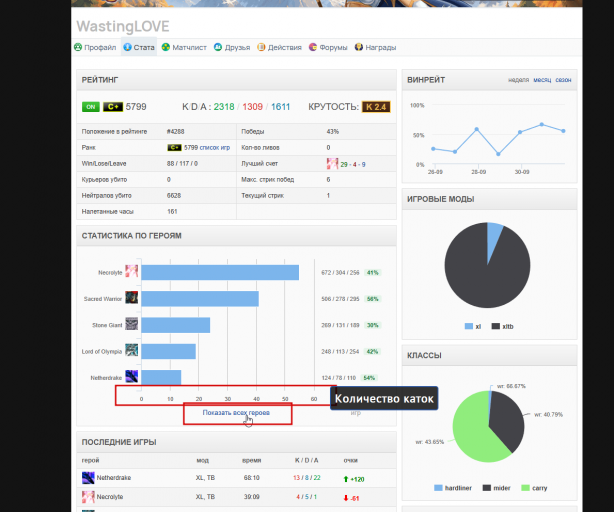Click the Награды awards icon
This screenshot has width=614, height=512.
click(x=358, y=47)
